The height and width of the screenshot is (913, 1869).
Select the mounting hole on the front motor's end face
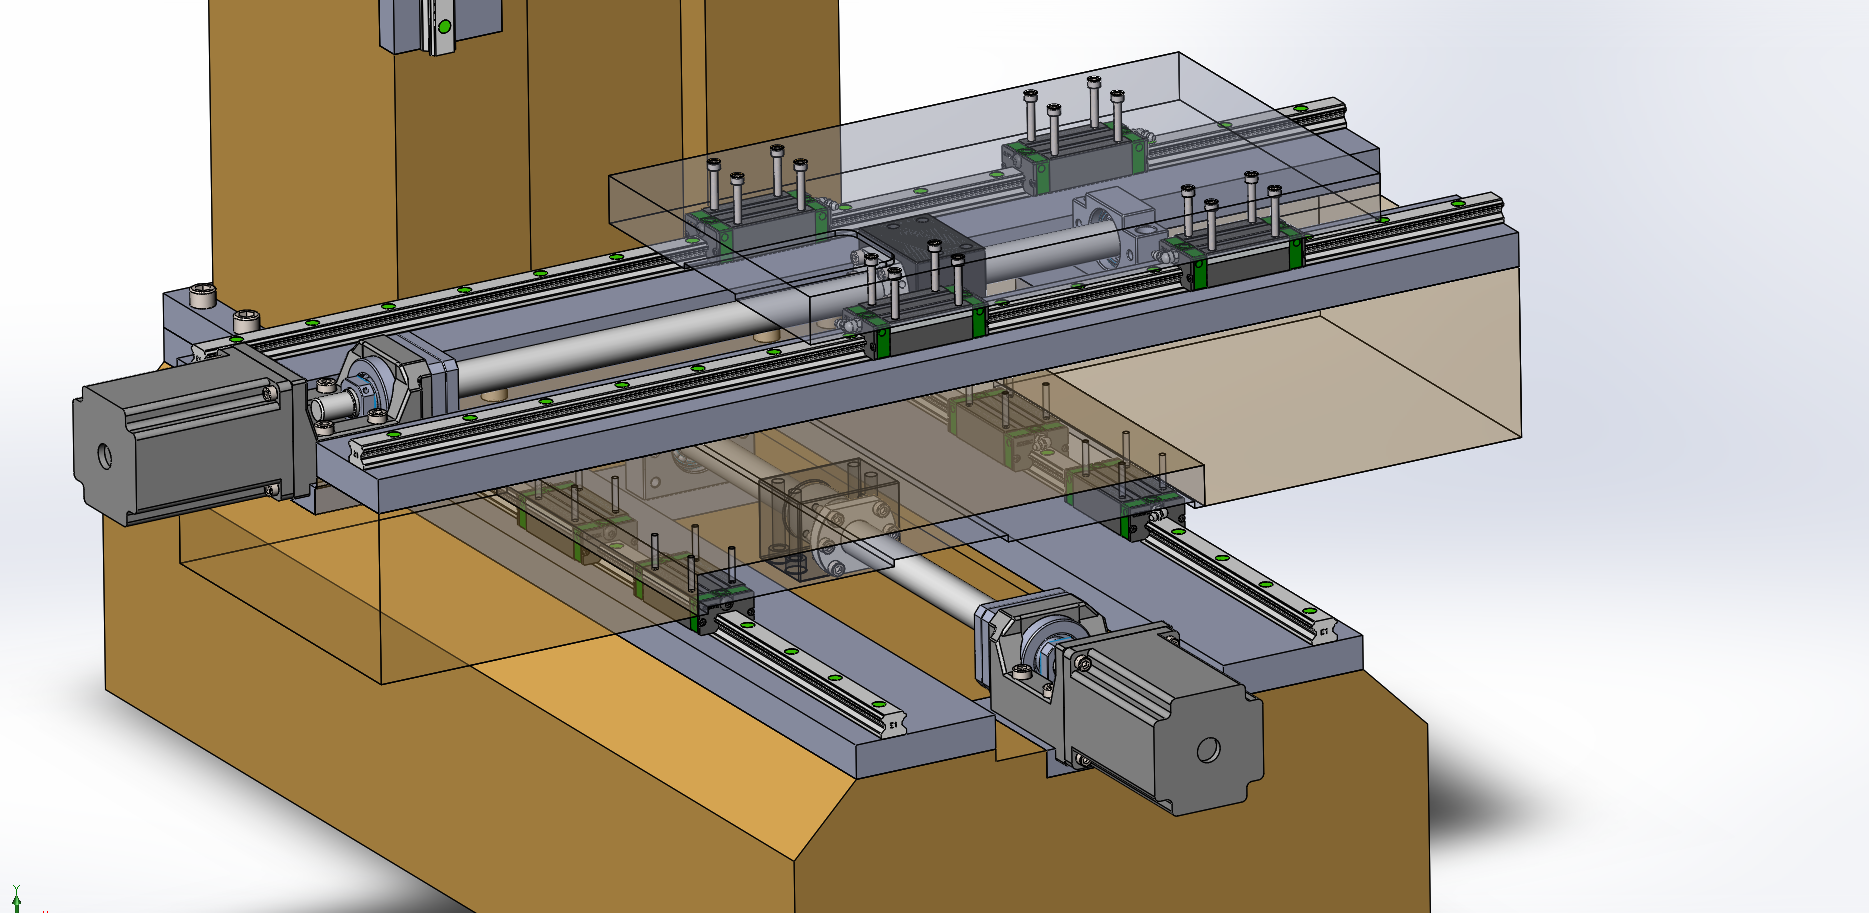click(x=1209, y=749)
